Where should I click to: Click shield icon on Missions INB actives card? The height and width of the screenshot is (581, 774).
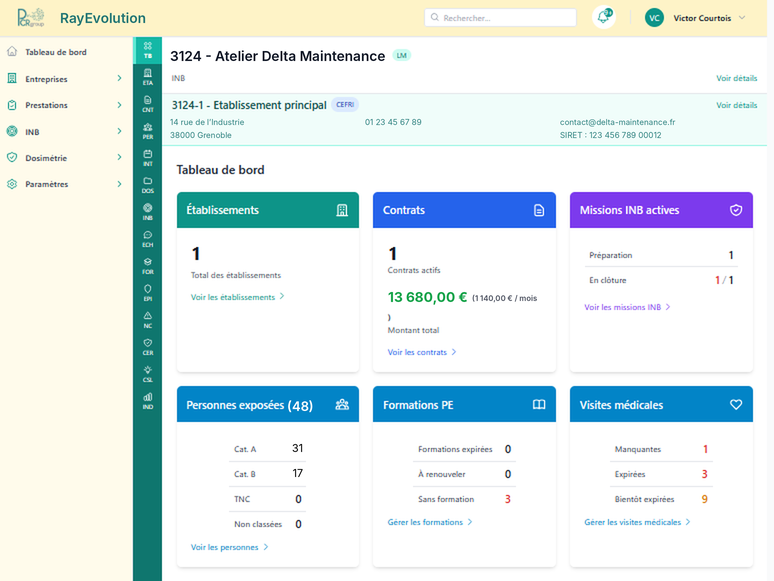point(736,210)
